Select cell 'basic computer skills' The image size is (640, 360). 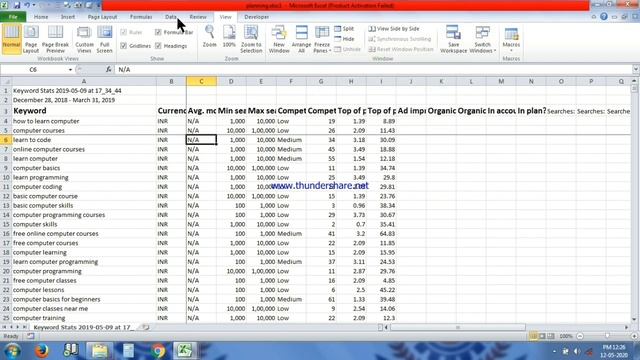point(84,205)
